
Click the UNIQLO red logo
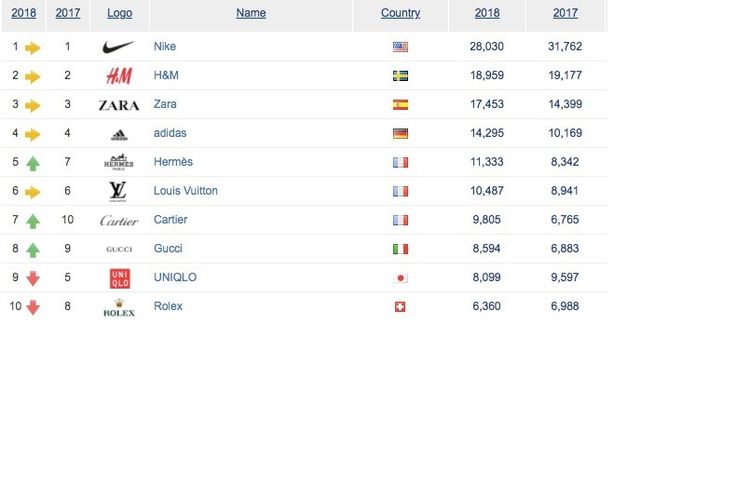coord(119,278)
